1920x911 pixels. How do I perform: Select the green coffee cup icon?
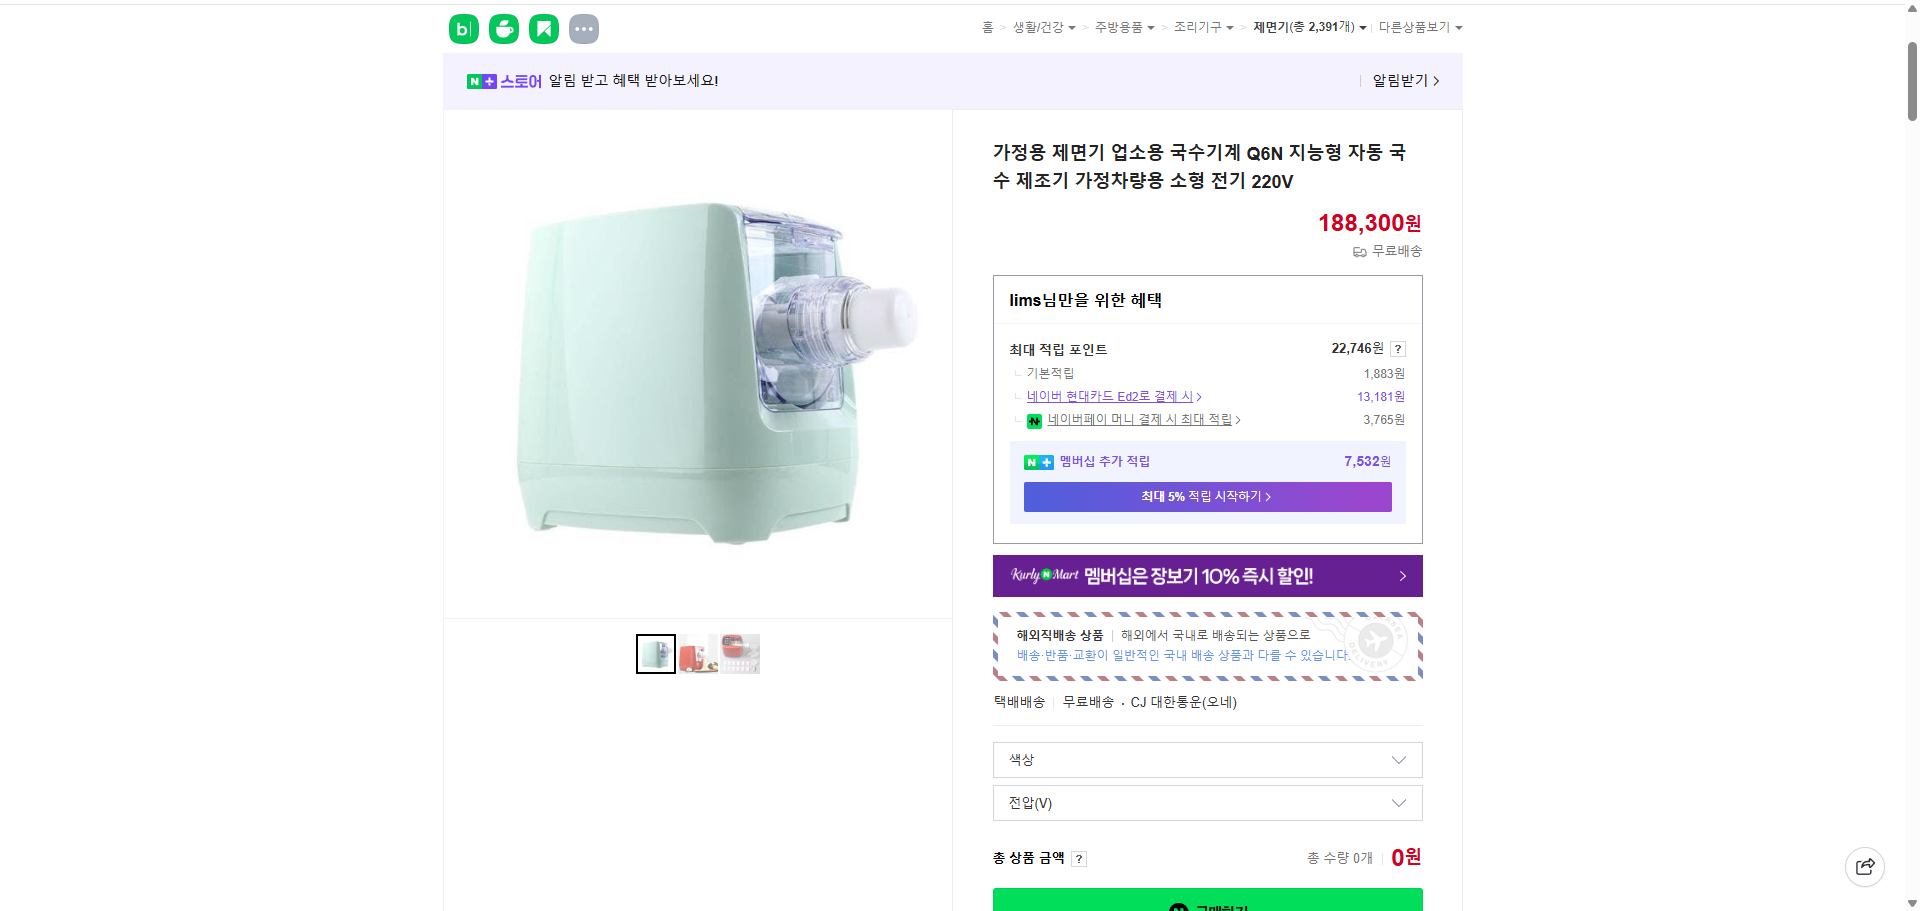point(503,28)
